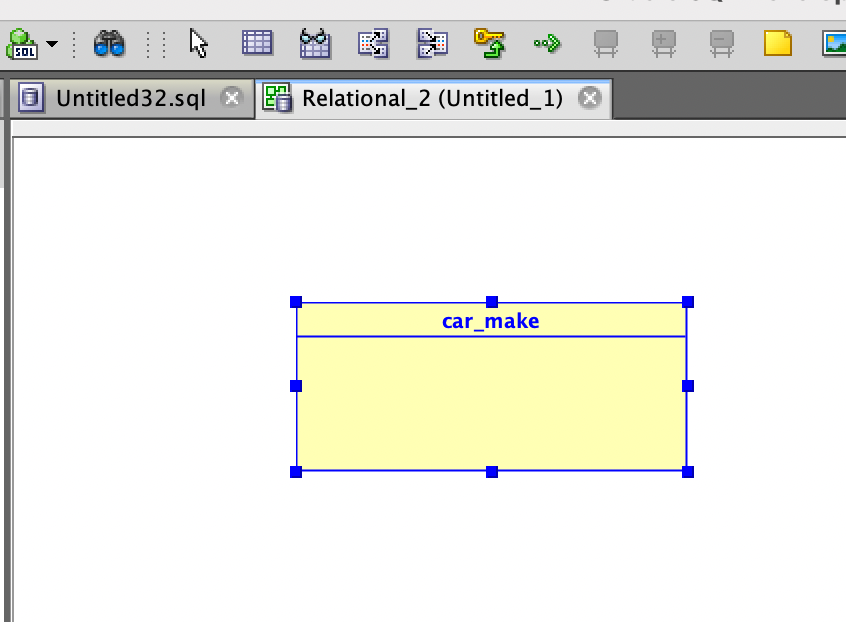Activate the Merge Tables tool
This screenshot has width=846, height=622.
pos(432,43)
